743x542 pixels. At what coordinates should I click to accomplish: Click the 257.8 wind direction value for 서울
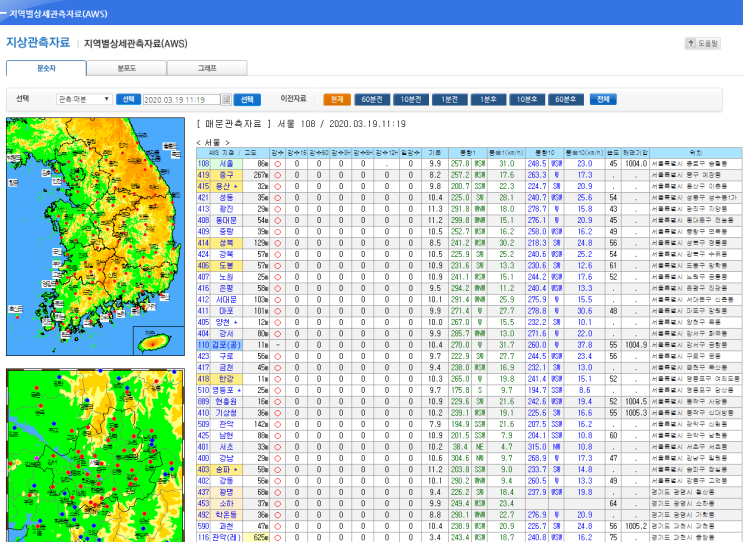coord(460,164)
